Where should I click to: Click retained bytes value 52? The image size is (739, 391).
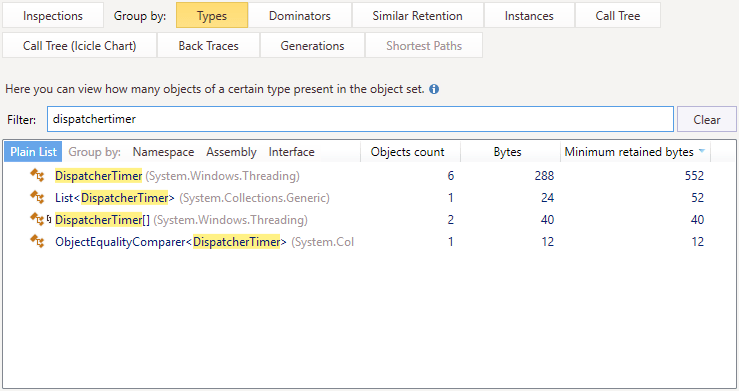(698, 198)
